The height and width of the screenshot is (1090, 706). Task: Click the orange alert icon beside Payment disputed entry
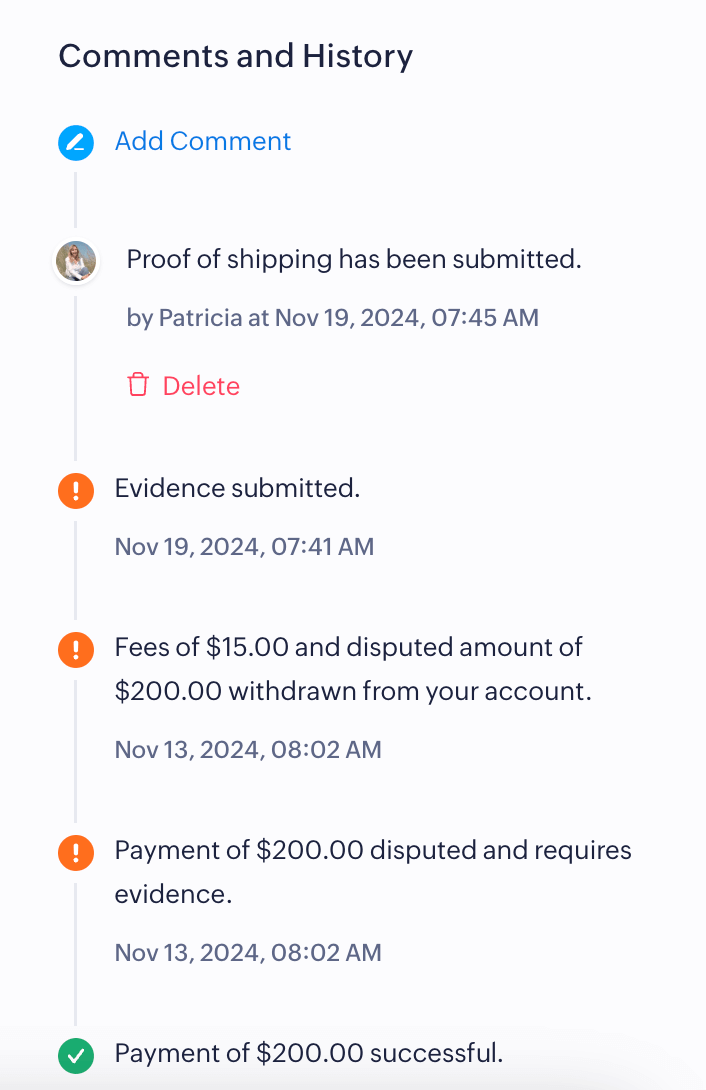pos(75,853)
